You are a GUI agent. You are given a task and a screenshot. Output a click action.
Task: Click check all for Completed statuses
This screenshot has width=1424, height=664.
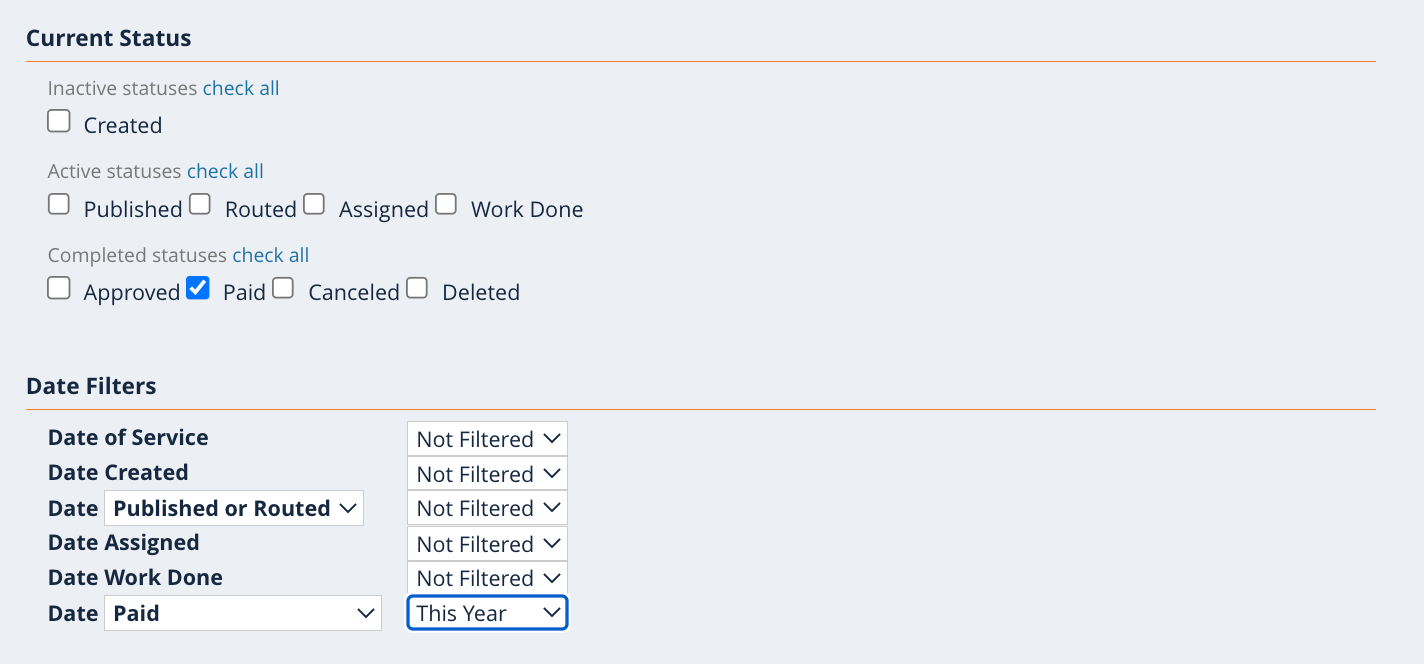(271, 255)
